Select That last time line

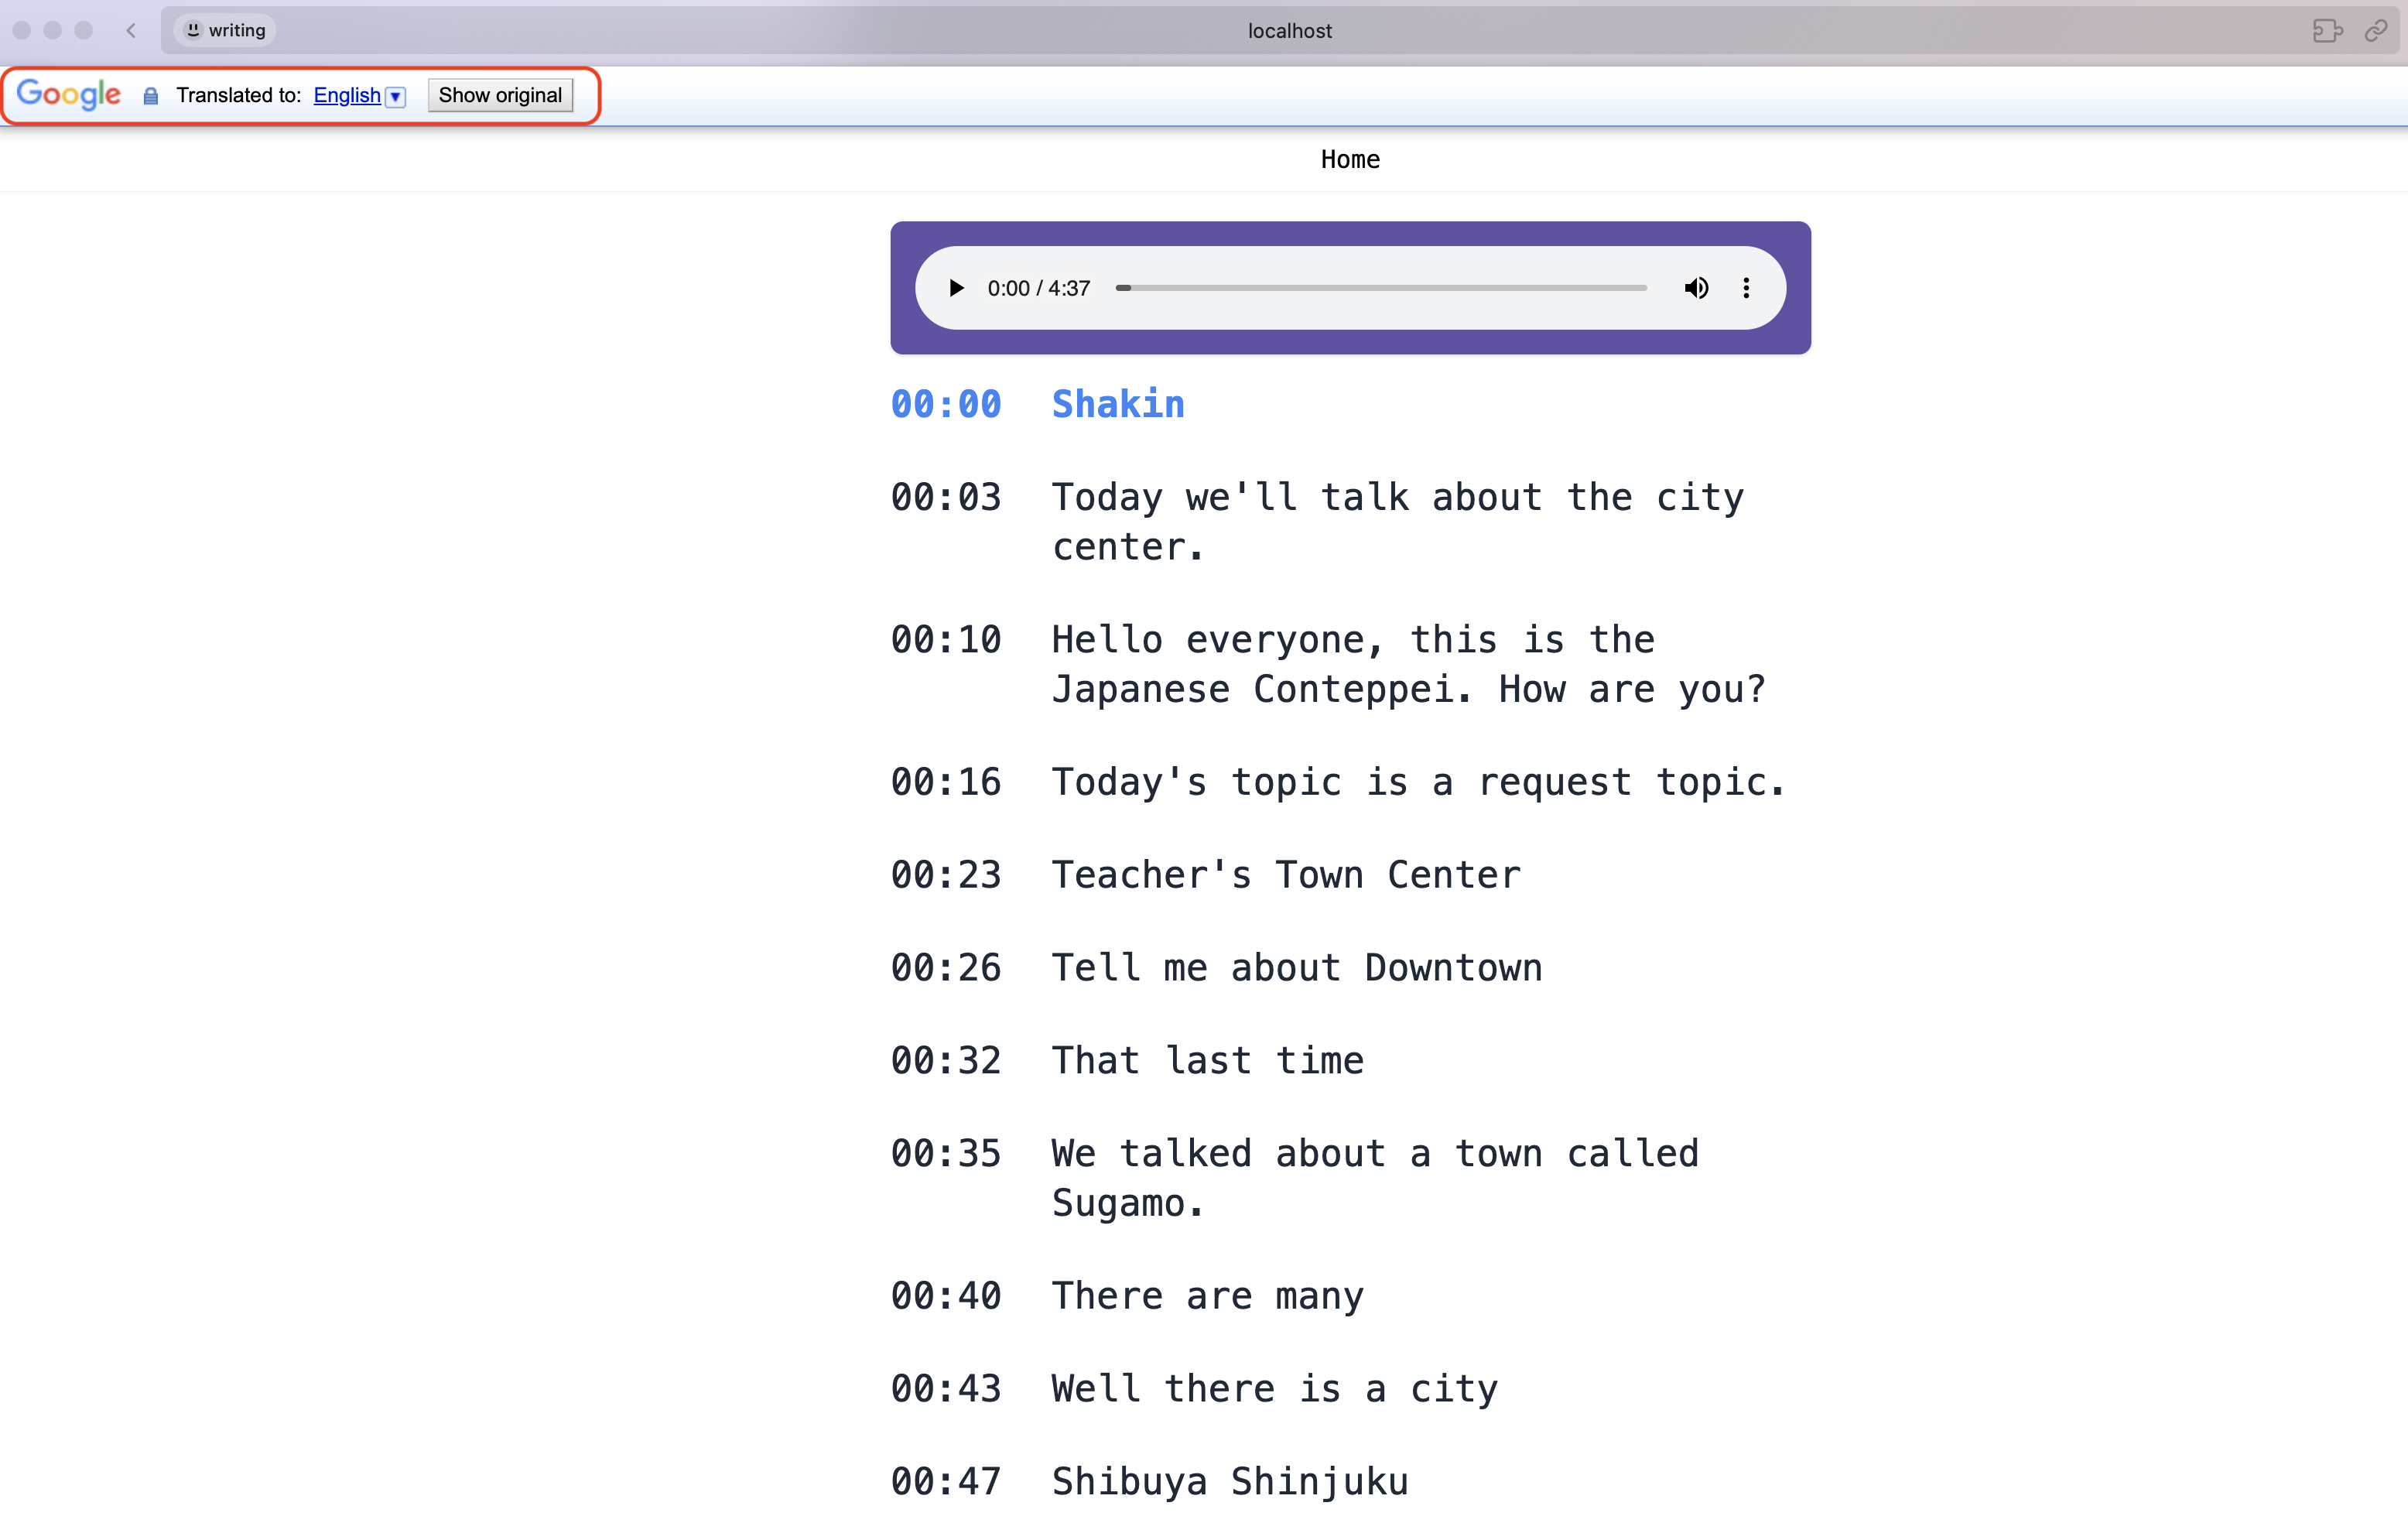click(1208, 1061)
